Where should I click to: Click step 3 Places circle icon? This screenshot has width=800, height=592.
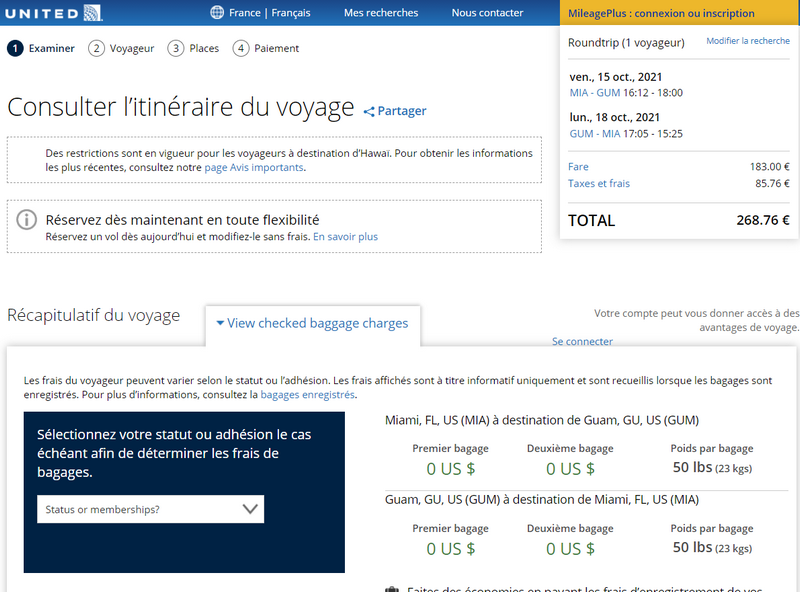coord(176,48)
